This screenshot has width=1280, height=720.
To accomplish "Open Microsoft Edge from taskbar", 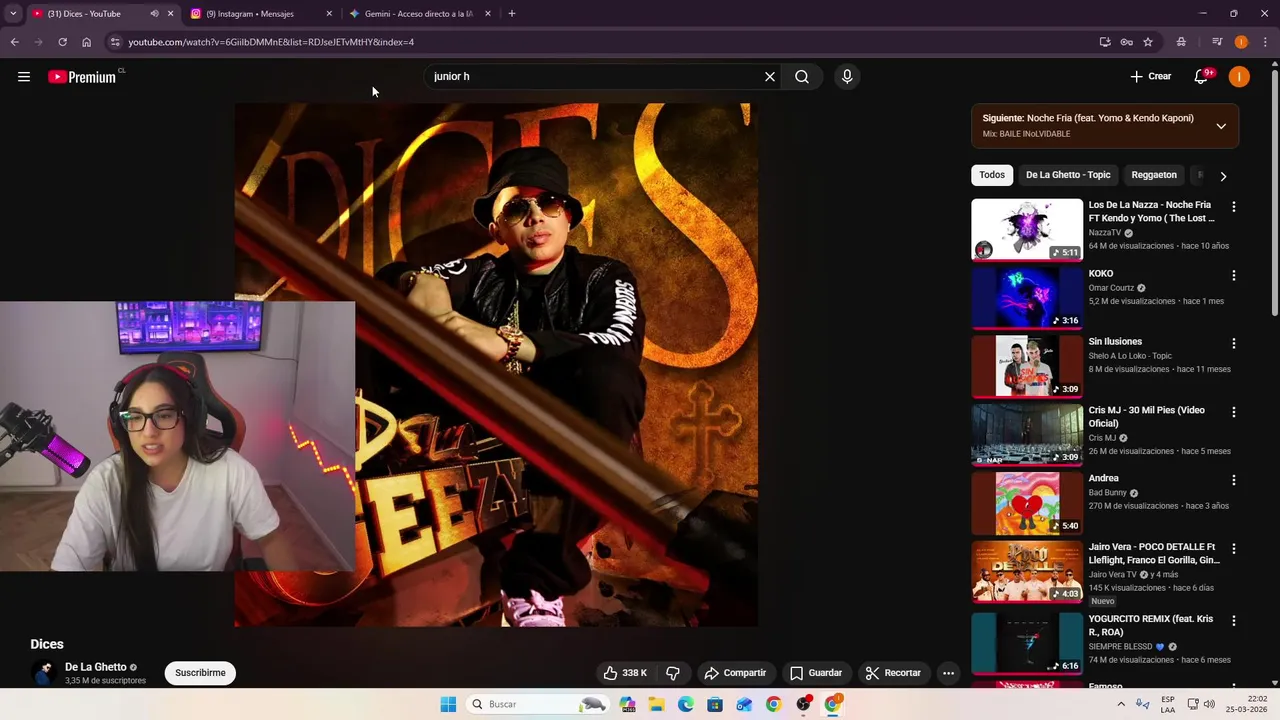I will tap(686, 704).
